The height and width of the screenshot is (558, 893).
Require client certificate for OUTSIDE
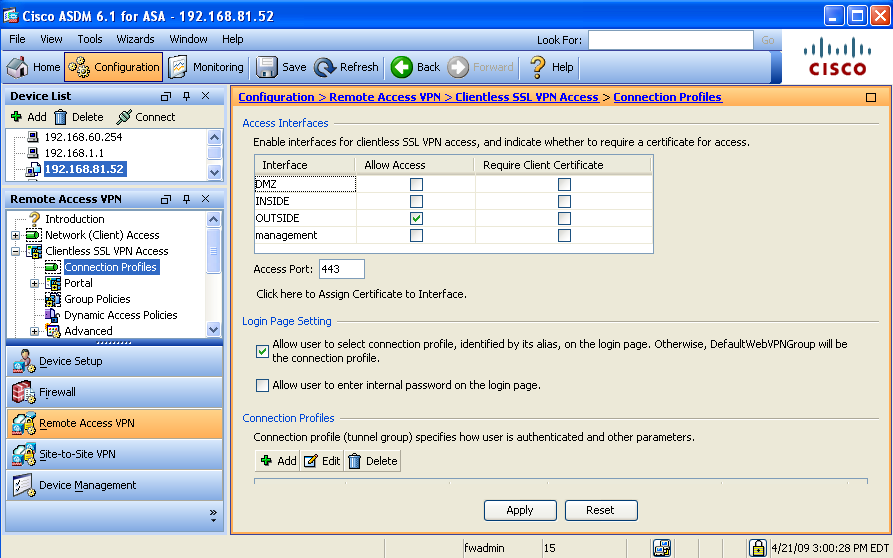point(564,219)
